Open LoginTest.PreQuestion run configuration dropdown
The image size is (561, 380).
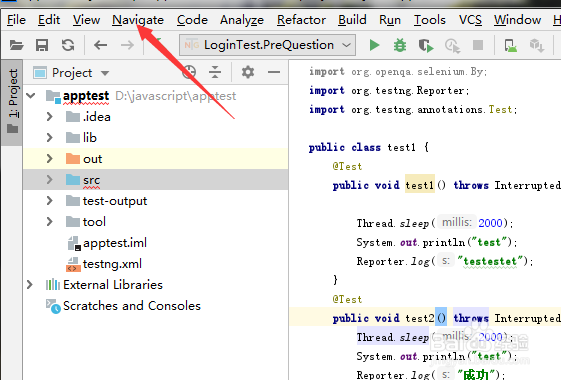coord(268,45)
